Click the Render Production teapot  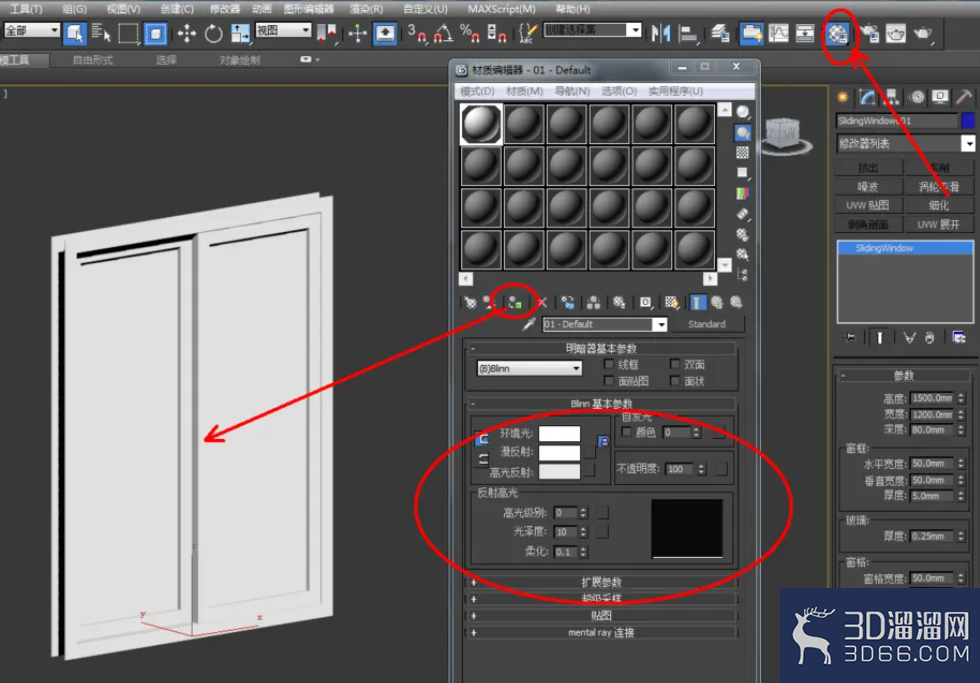click(922, 33)
